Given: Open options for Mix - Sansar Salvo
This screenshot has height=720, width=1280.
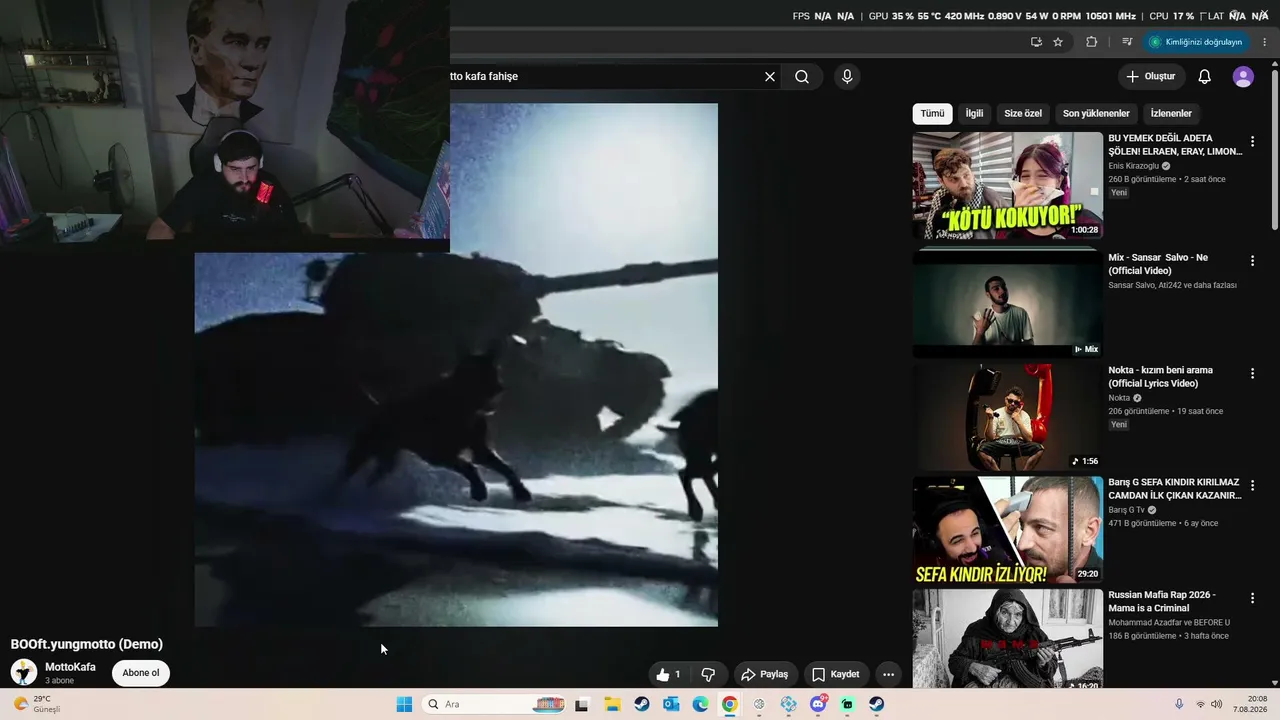Looking at the screenshot, I should [x=1252, y=261].
